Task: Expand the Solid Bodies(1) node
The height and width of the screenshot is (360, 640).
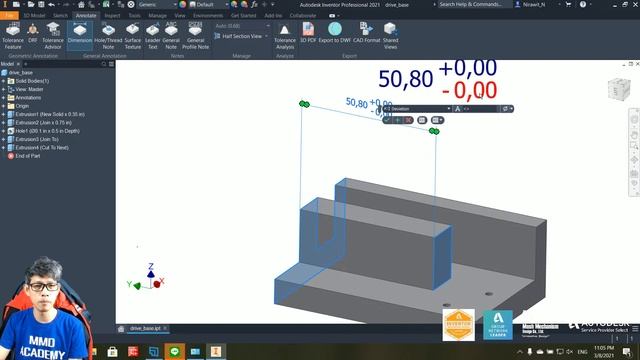Action: coord(4,81)
